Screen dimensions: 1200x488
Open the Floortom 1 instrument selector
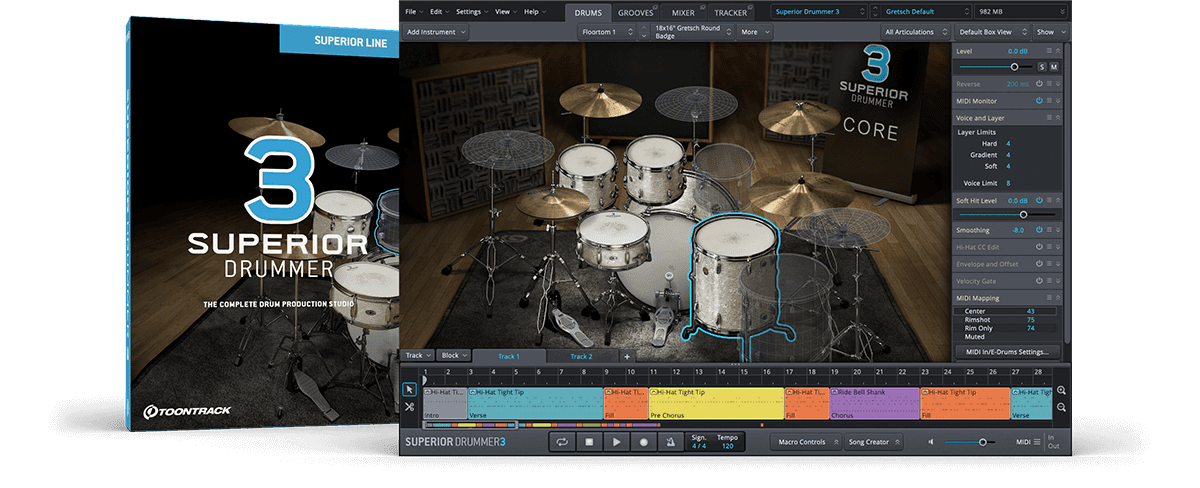click(606, 32)
